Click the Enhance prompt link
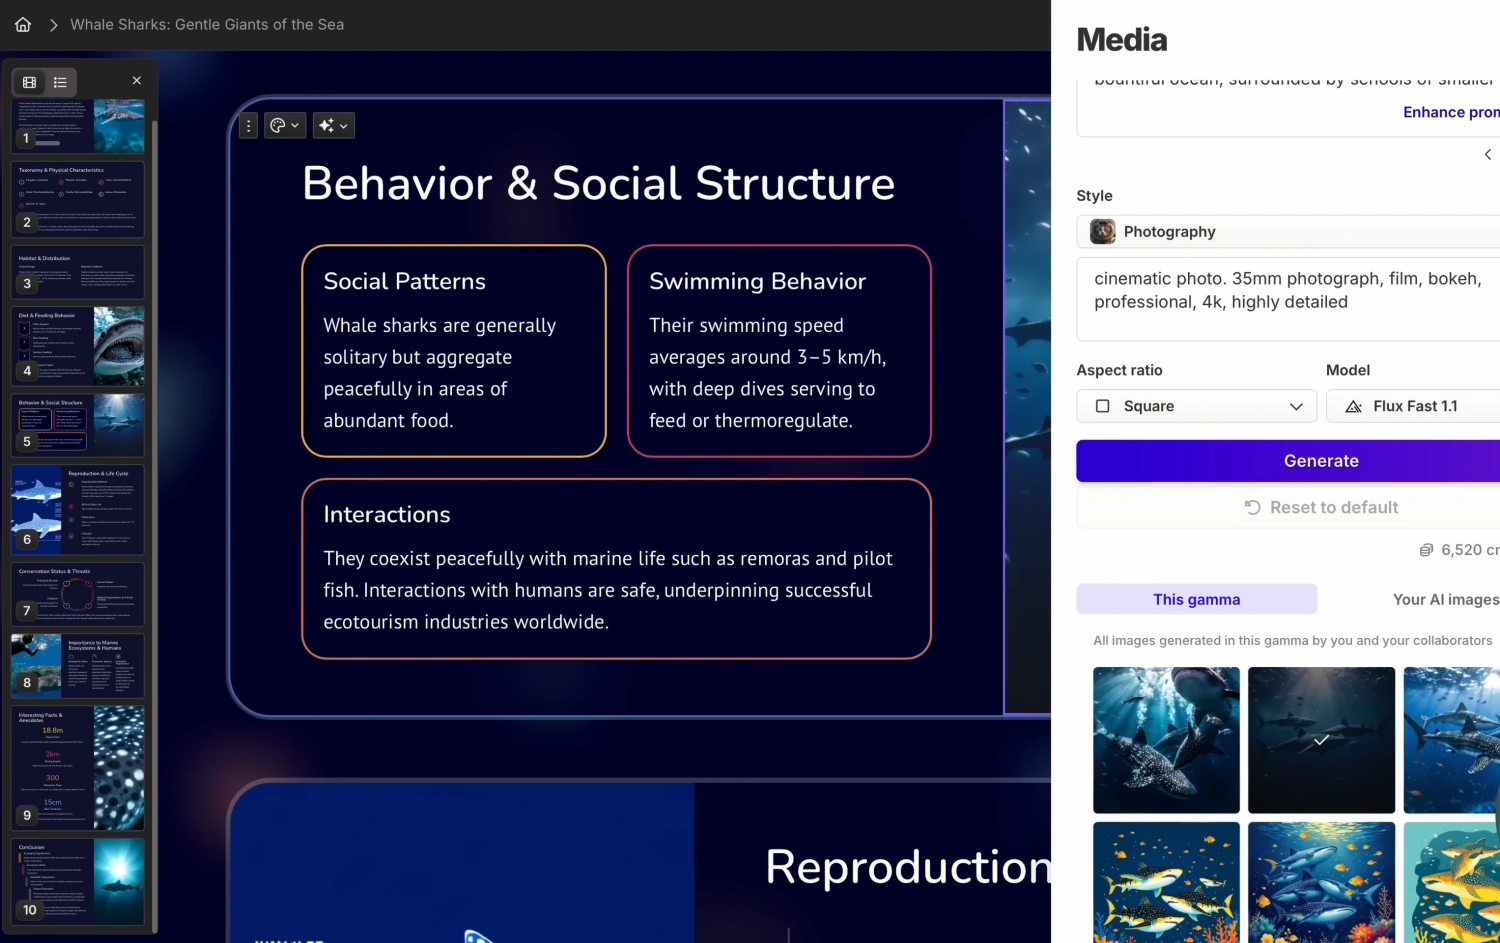Viewport: 1500px width, 943px height. pos(1450,113)
